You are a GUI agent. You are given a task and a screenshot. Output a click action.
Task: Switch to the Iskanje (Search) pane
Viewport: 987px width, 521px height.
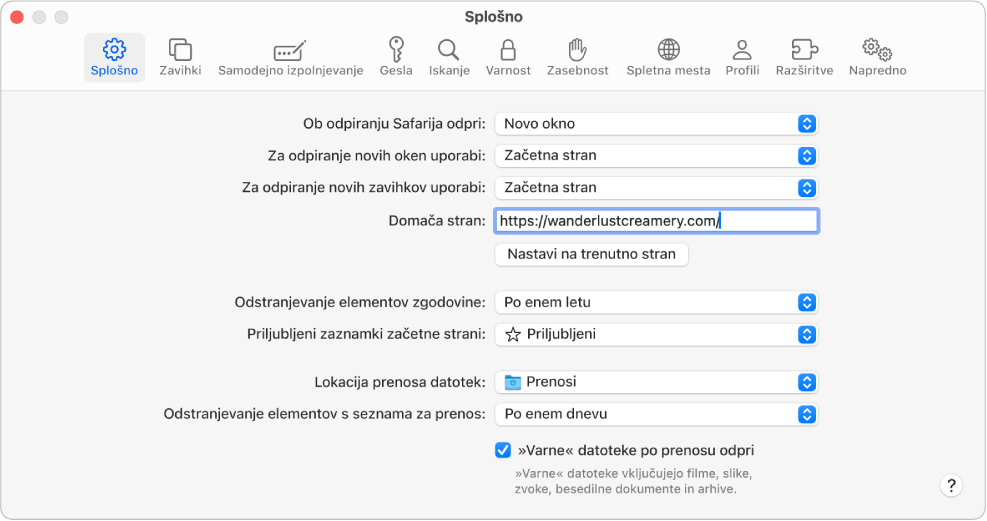[449, 57]
